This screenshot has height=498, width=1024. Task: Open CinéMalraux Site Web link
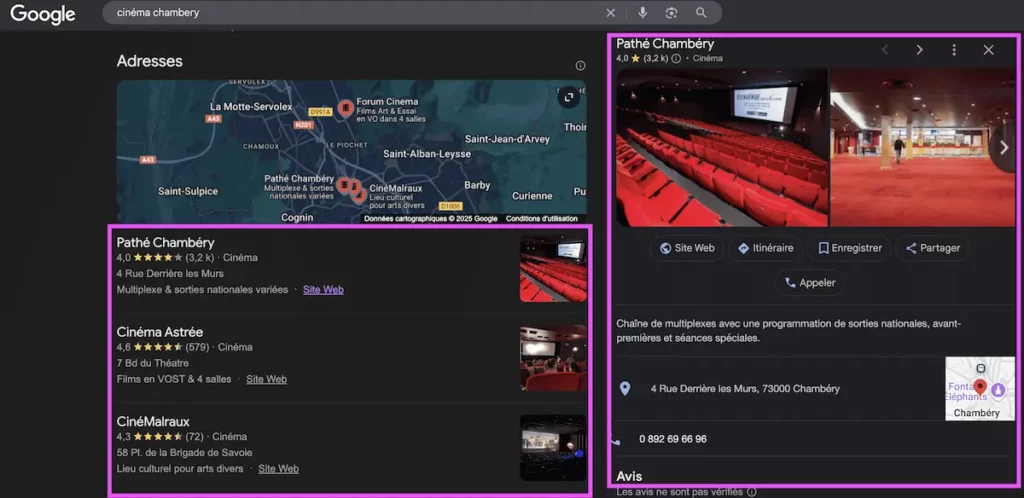[278, 469]
